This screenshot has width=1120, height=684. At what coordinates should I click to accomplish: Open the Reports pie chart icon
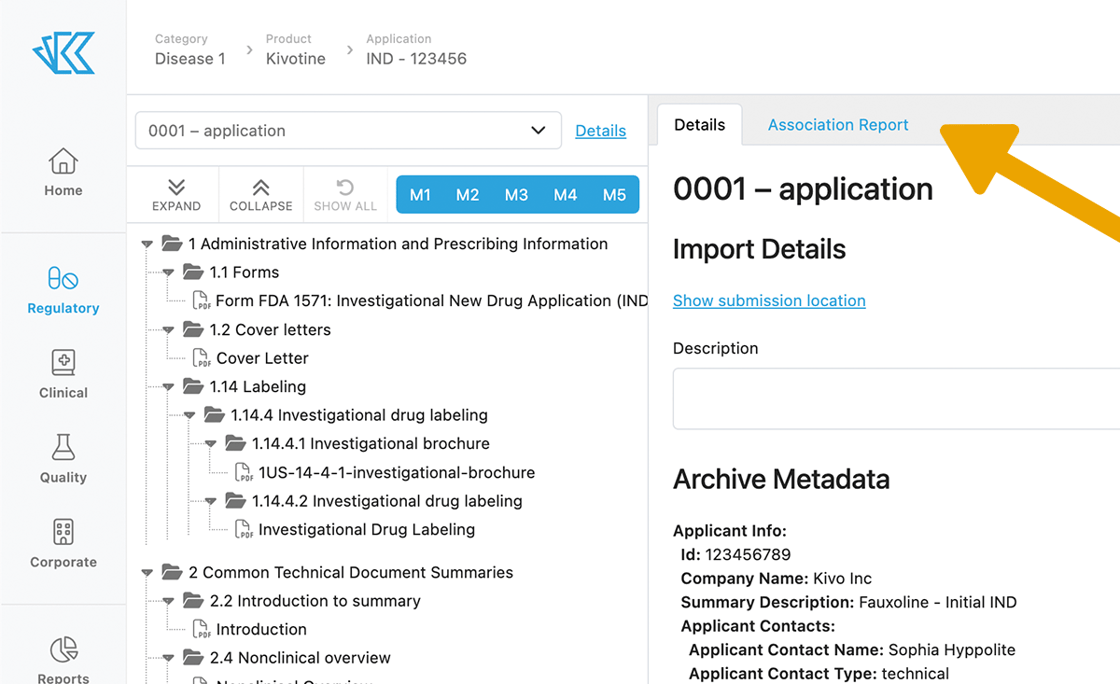pyautogui.click(x=63, y=650)
